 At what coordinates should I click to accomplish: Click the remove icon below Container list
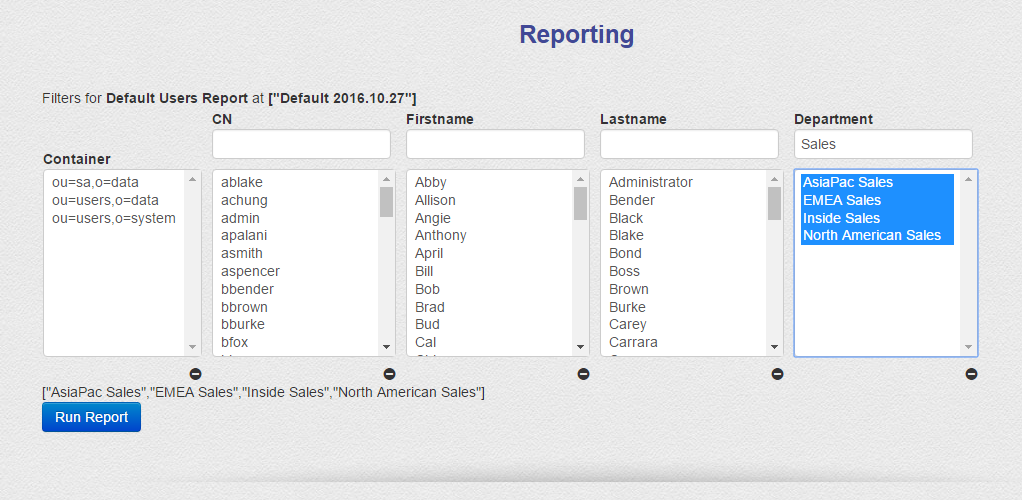(195, 374)
